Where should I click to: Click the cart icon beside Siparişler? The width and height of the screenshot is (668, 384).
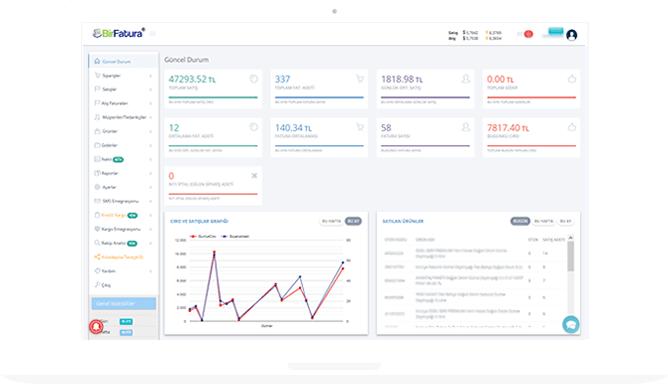pyautogui.click(x=97, y=75)
